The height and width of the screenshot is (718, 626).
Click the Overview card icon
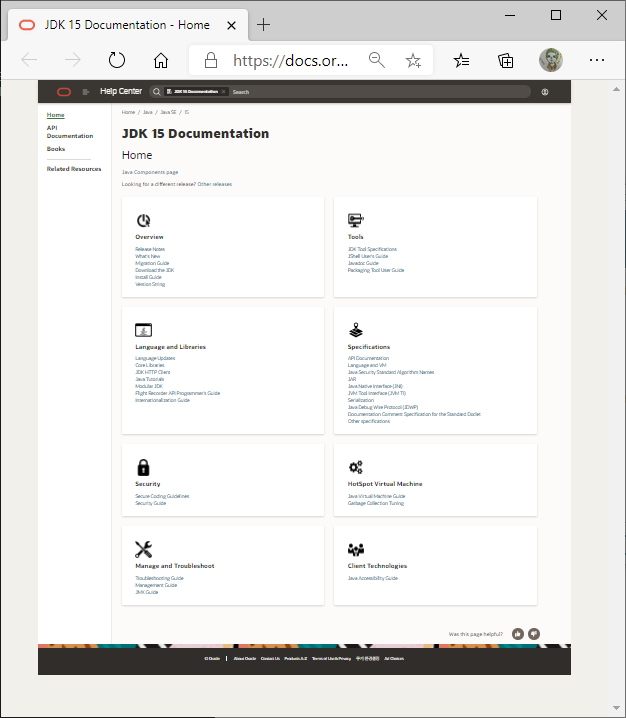pos(143,221)
